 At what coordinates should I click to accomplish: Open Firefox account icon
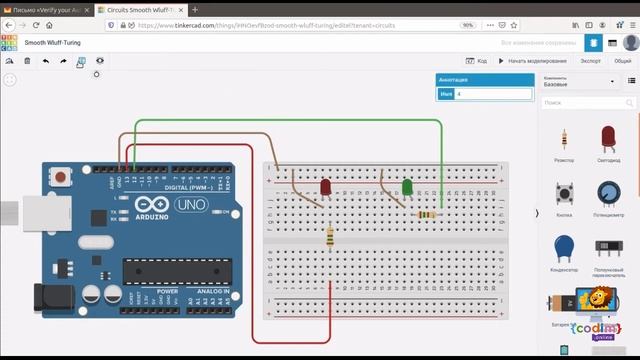point(602,25)
